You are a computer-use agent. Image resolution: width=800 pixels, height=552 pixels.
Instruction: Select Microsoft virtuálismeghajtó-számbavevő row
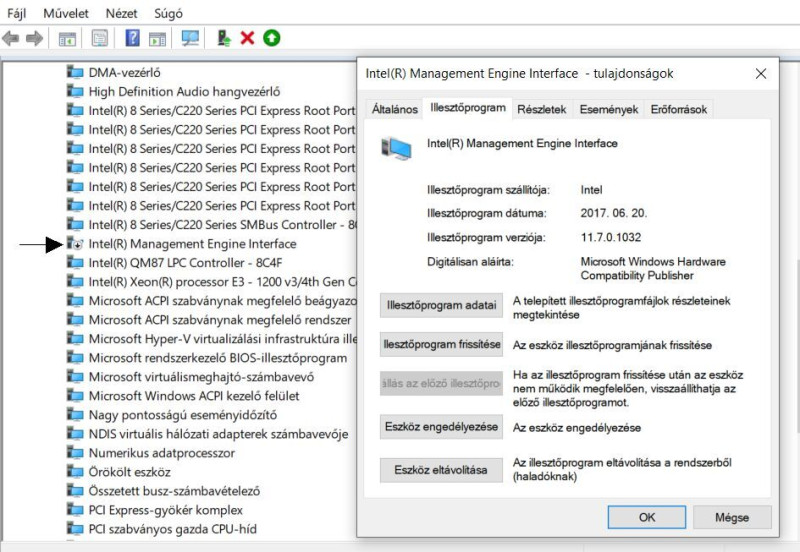coord(190,377)
